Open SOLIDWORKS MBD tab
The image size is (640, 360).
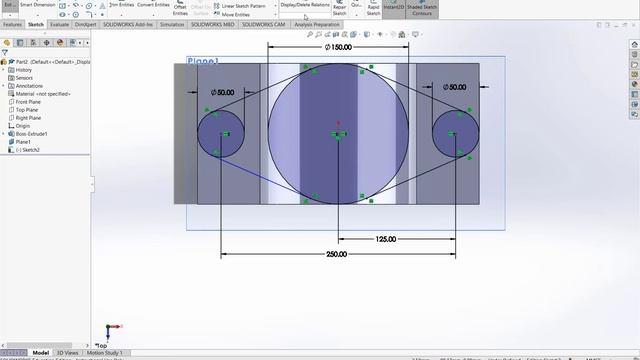pyautogui.click(x=213, y=24)
